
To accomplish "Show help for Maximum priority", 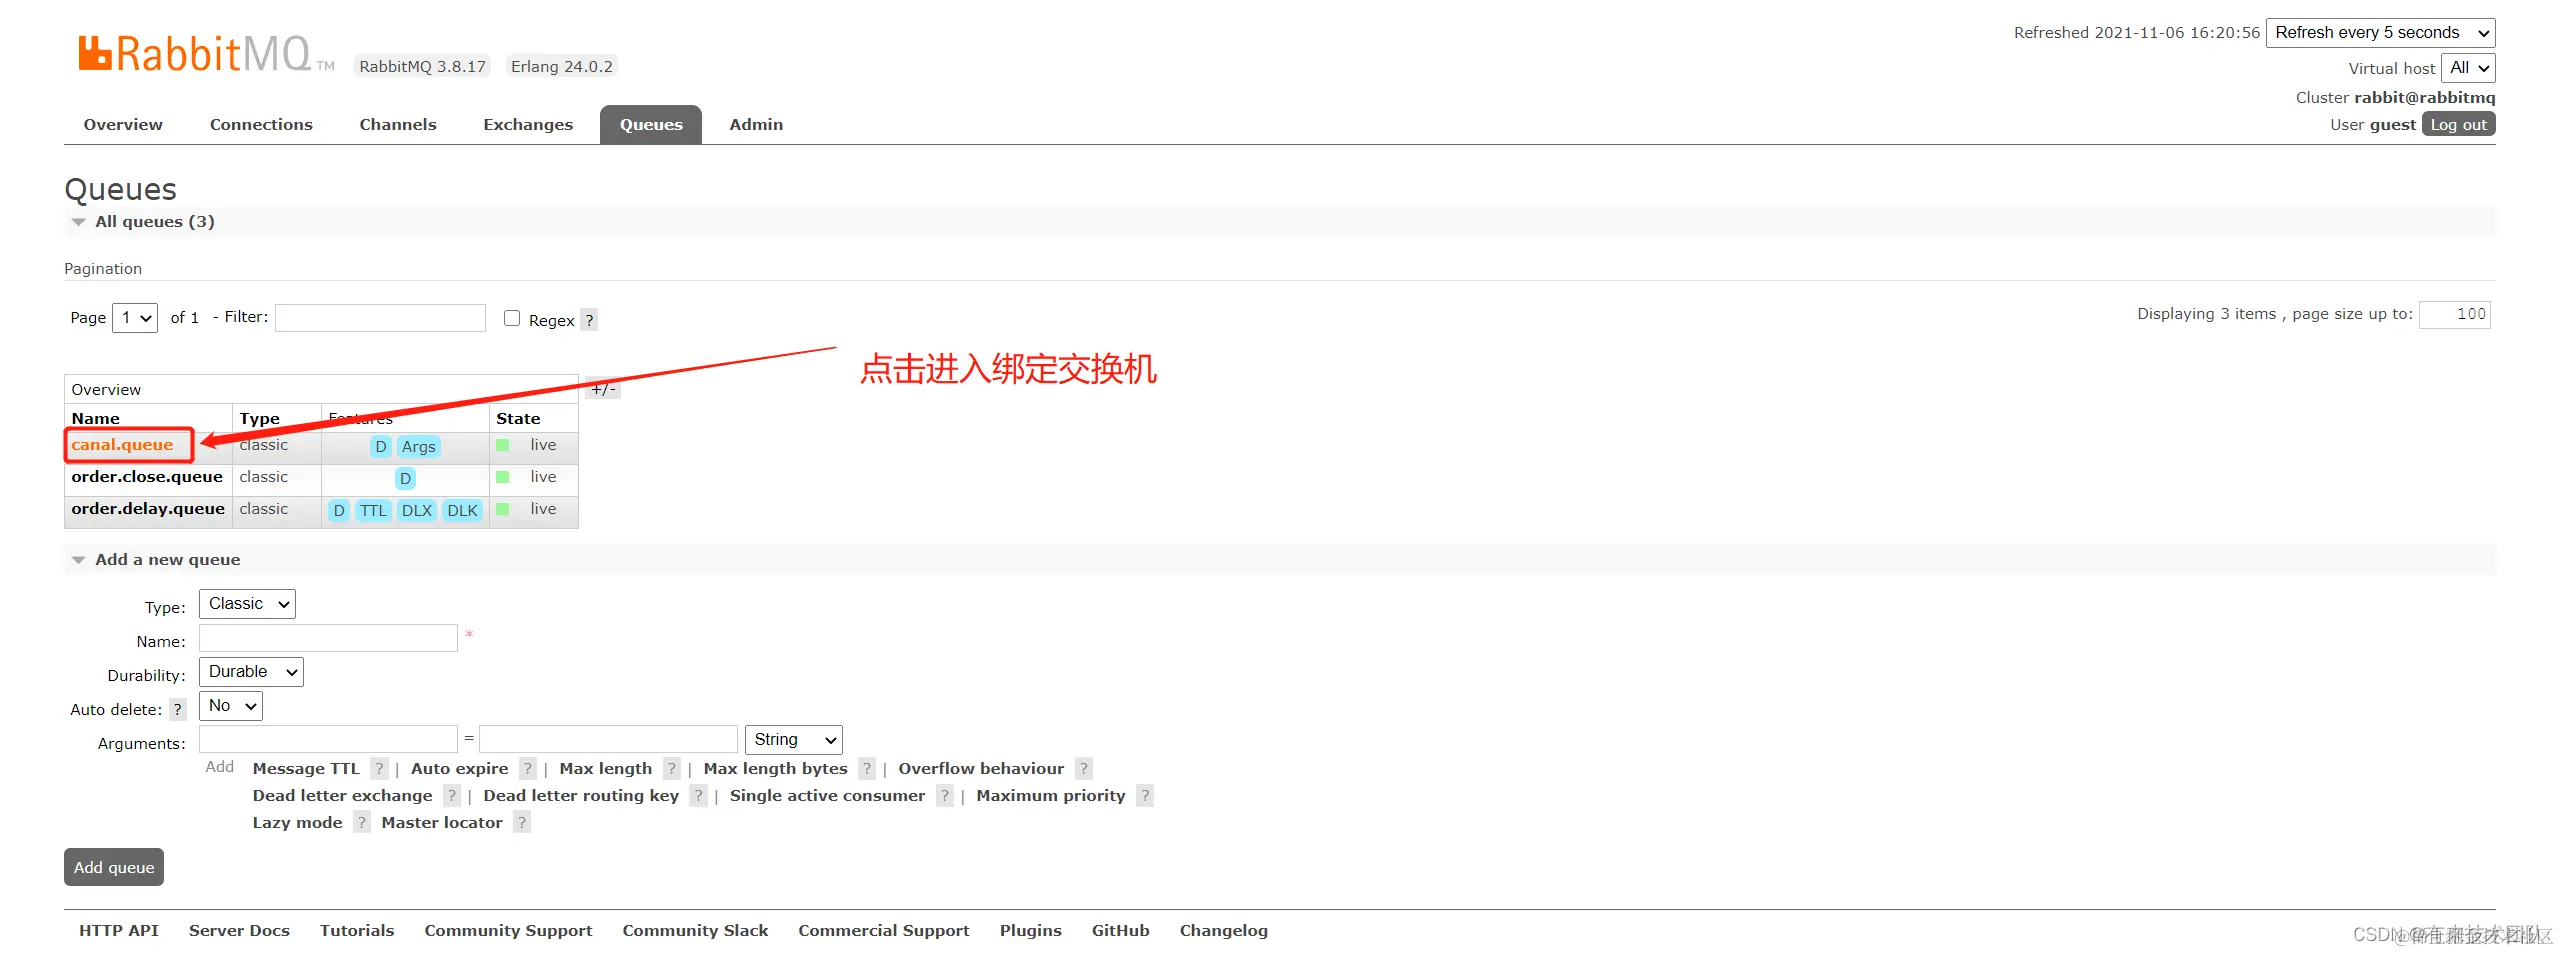I will click(1146, 795).
